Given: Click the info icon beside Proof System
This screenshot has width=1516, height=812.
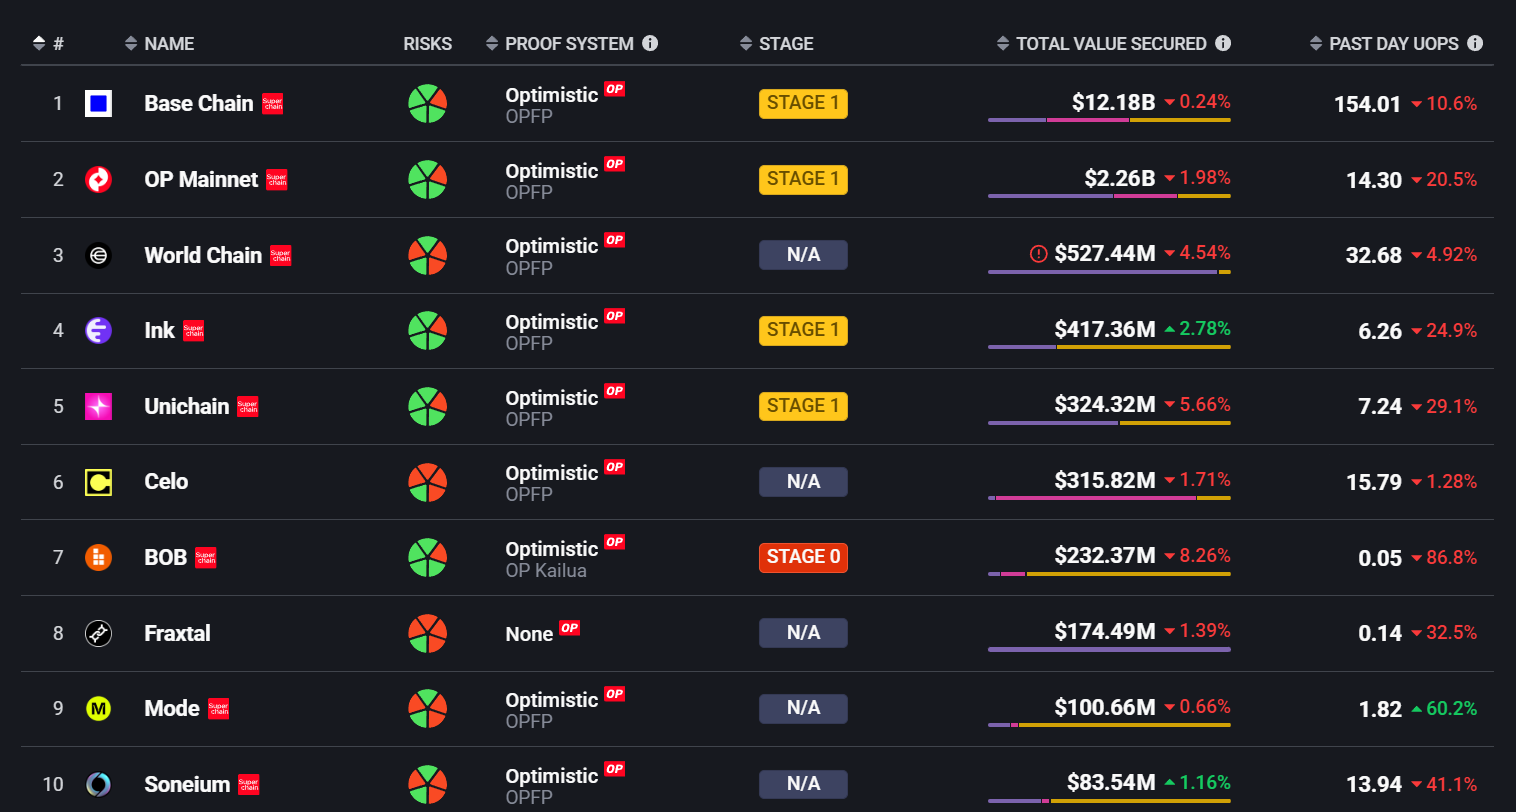Looking at the screenshot, I should [650, 43].
